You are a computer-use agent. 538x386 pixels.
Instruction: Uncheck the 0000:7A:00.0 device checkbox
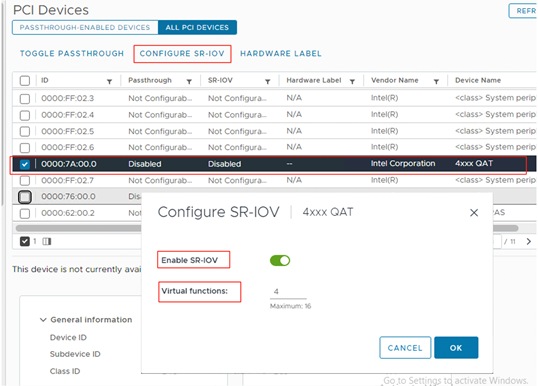tap(25, 164)
